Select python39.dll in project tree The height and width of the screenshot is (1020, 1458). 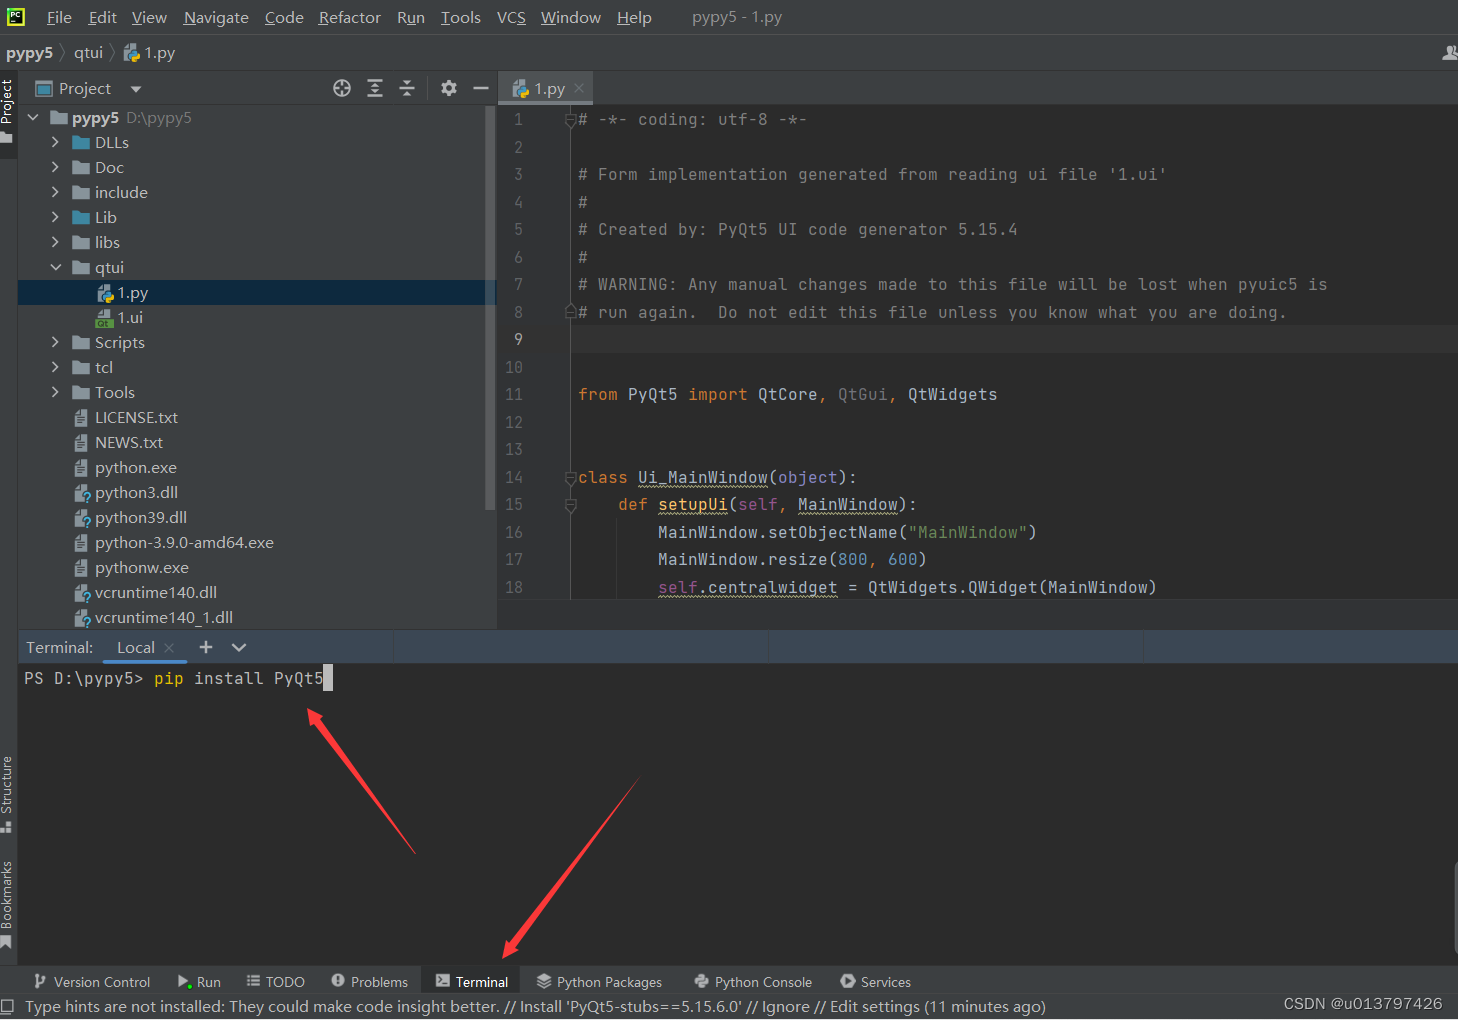pyautogui.click(x=256, y=517)
